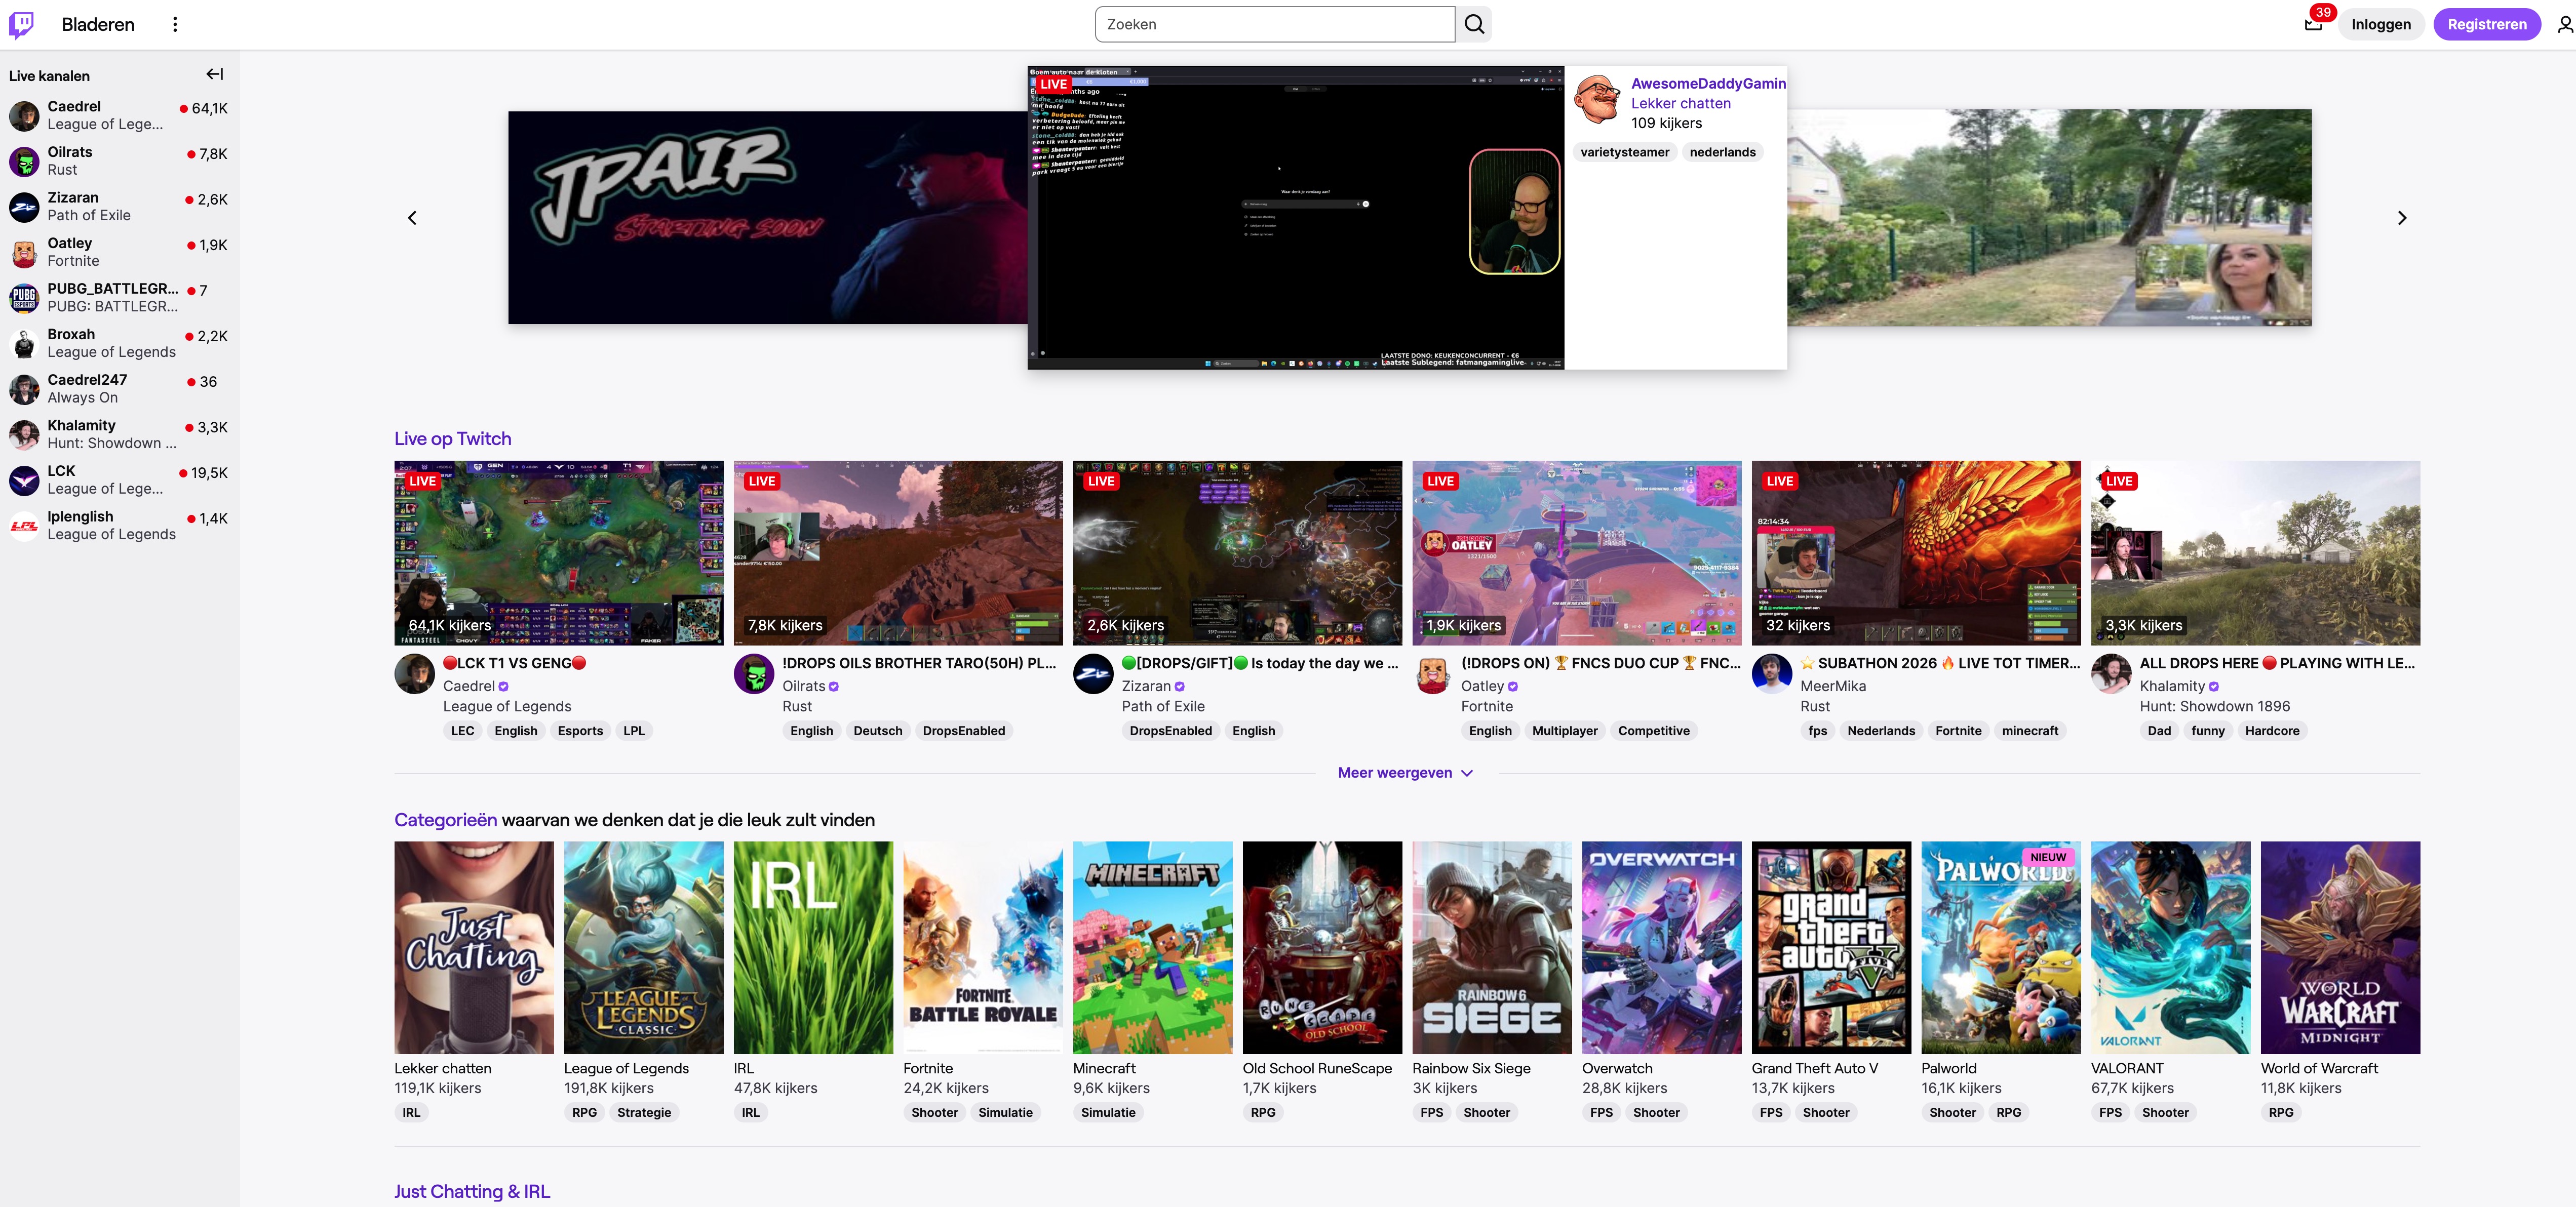Open the VALORANT category cover
The width and height of the screenshot is (2576, 1207).
coord(2171,947)
